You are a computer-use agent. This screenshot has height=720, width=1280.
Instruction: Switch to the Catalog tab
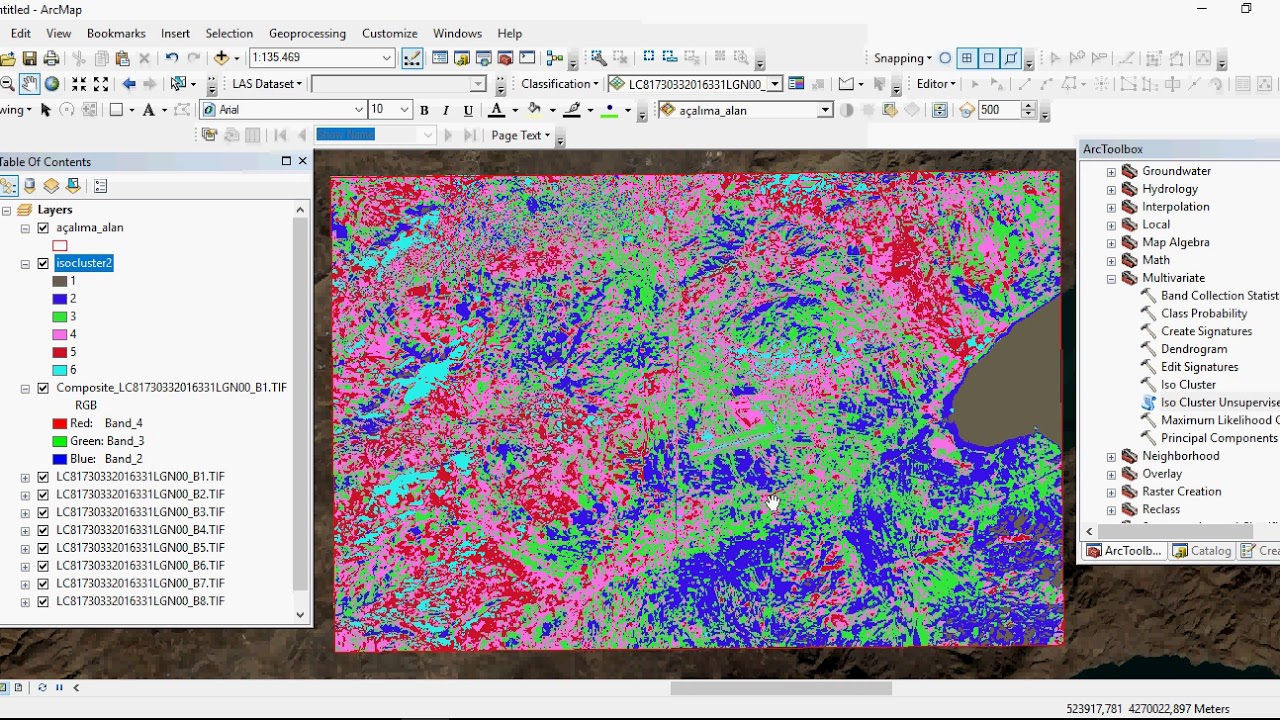pyautogui.click(x=1202, y=551)
